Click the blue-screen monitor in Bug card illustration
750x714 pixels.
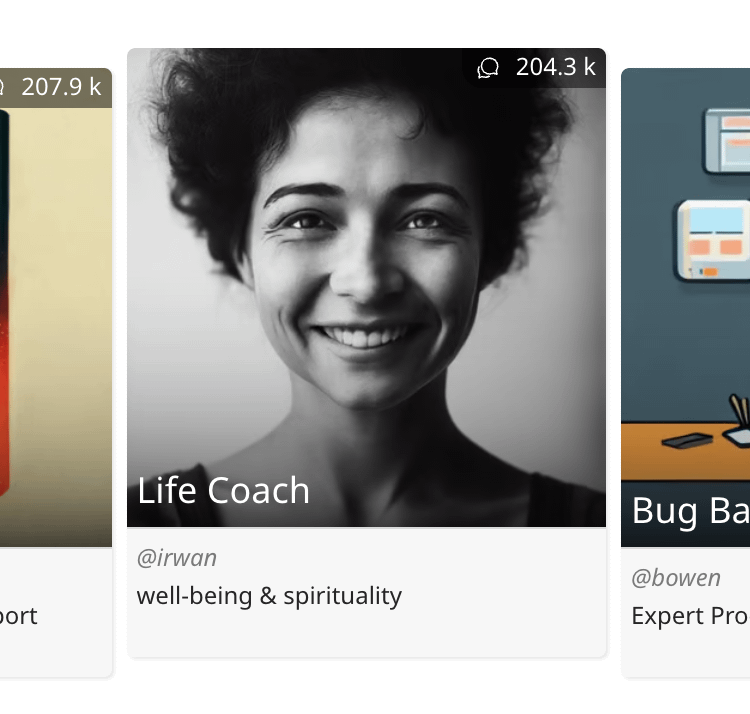713,241
